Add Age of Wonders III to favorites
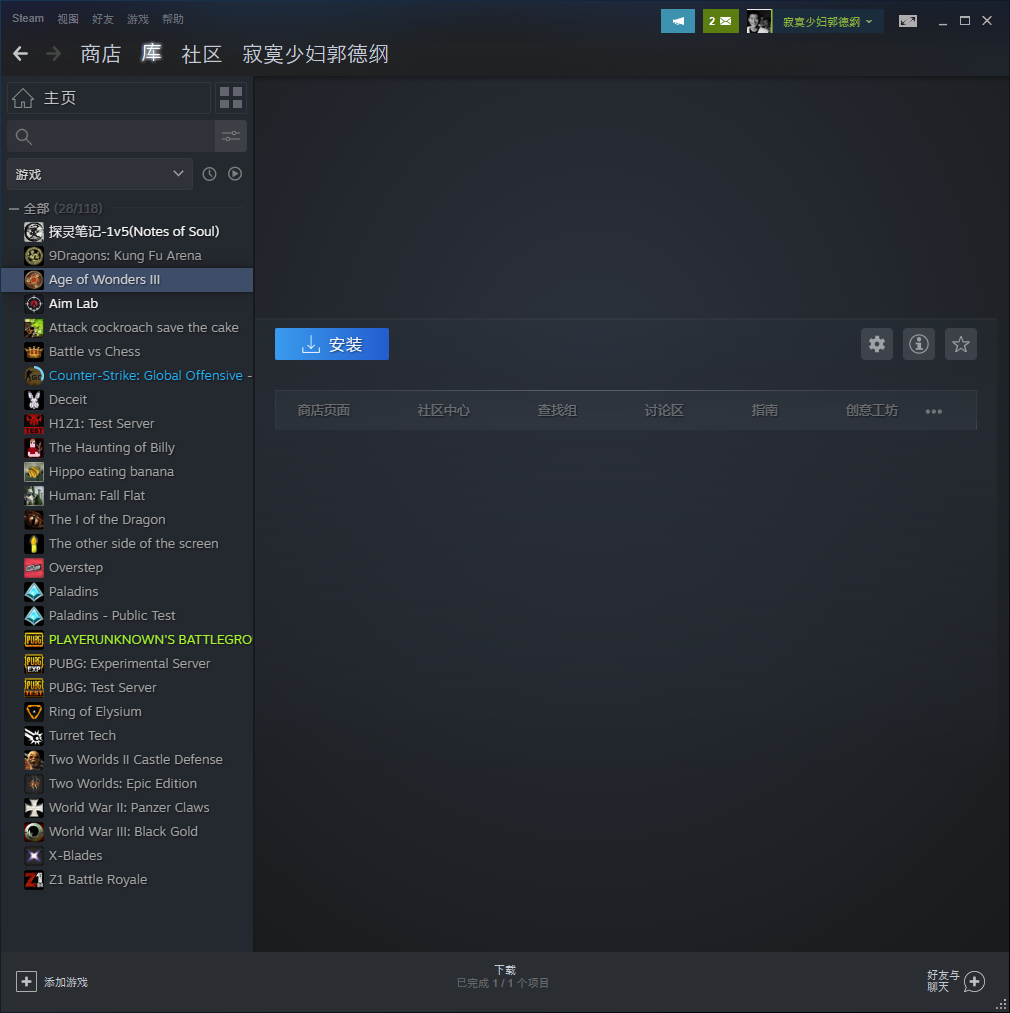1010x1013 pixels. tap(961, 344)
